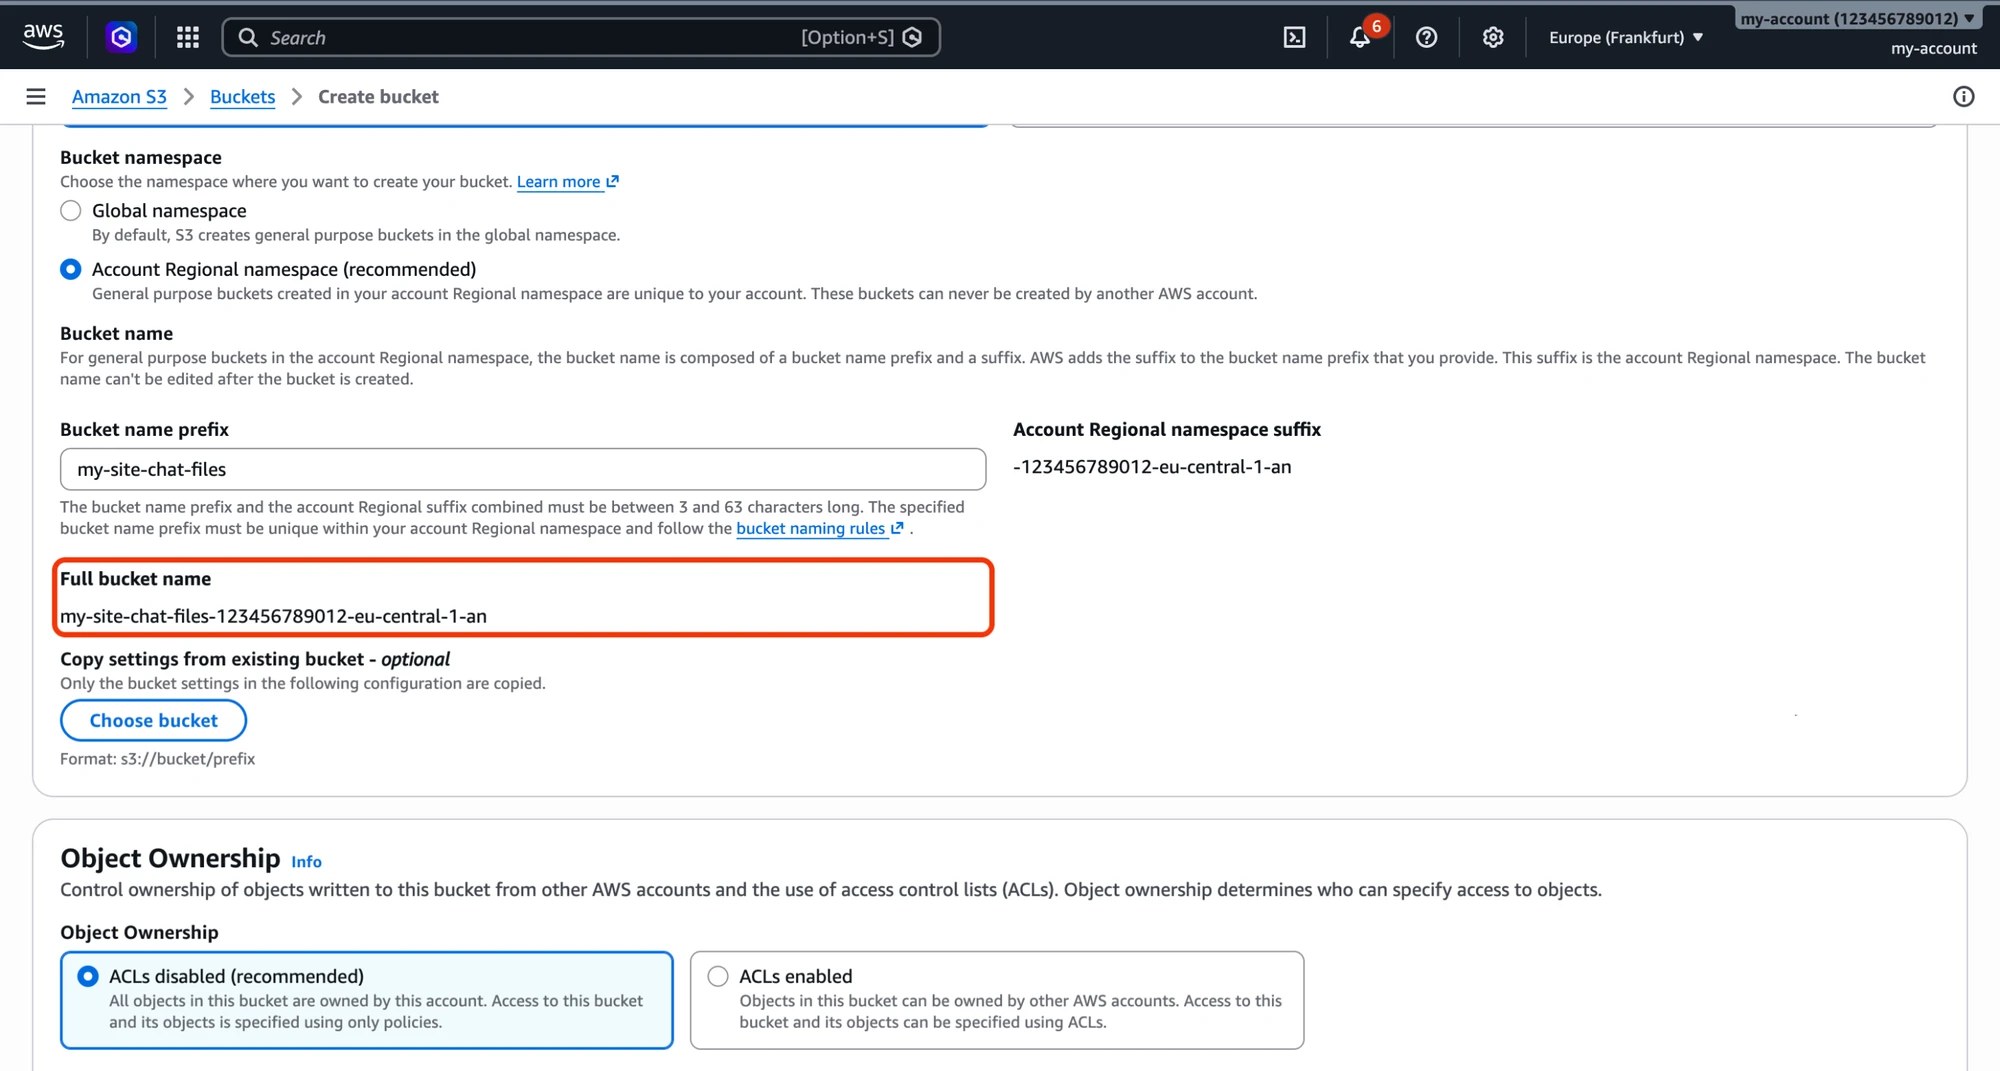
Task: Click the Create bucket breadcrumb text
Action: 378,96
